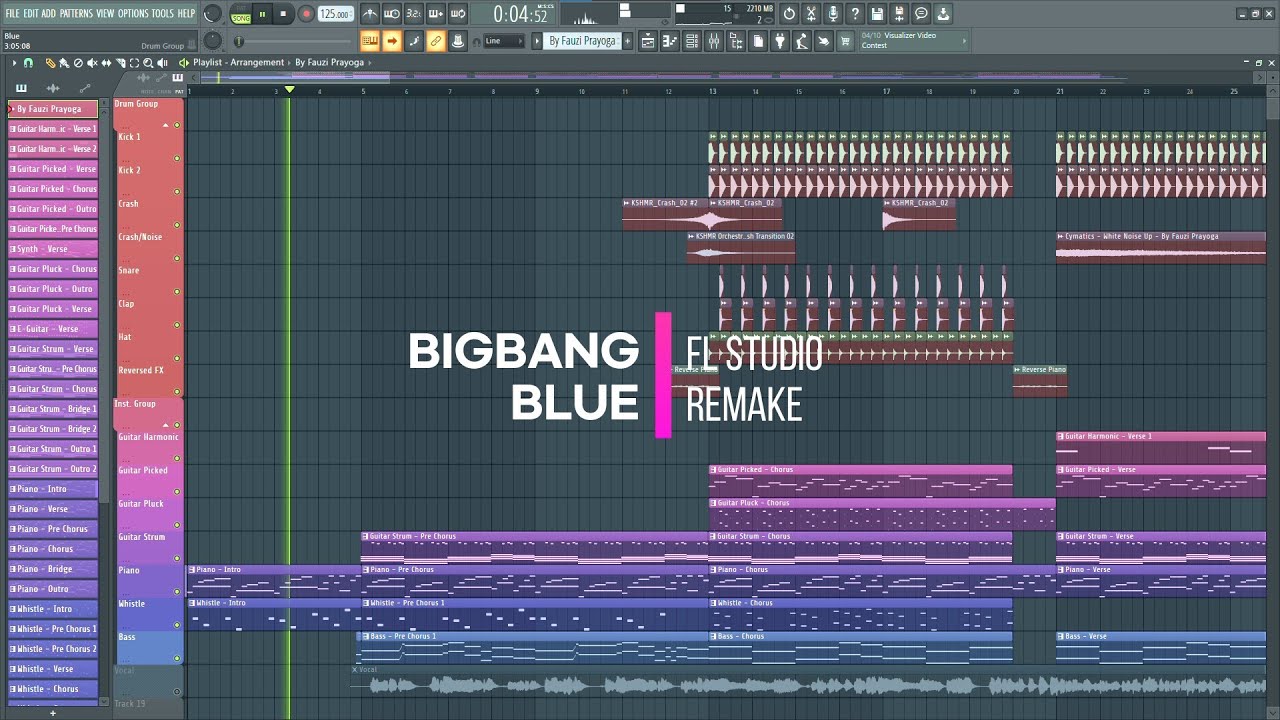
Task: Select the playlist Slice tool
Action: tap(120, 62)
